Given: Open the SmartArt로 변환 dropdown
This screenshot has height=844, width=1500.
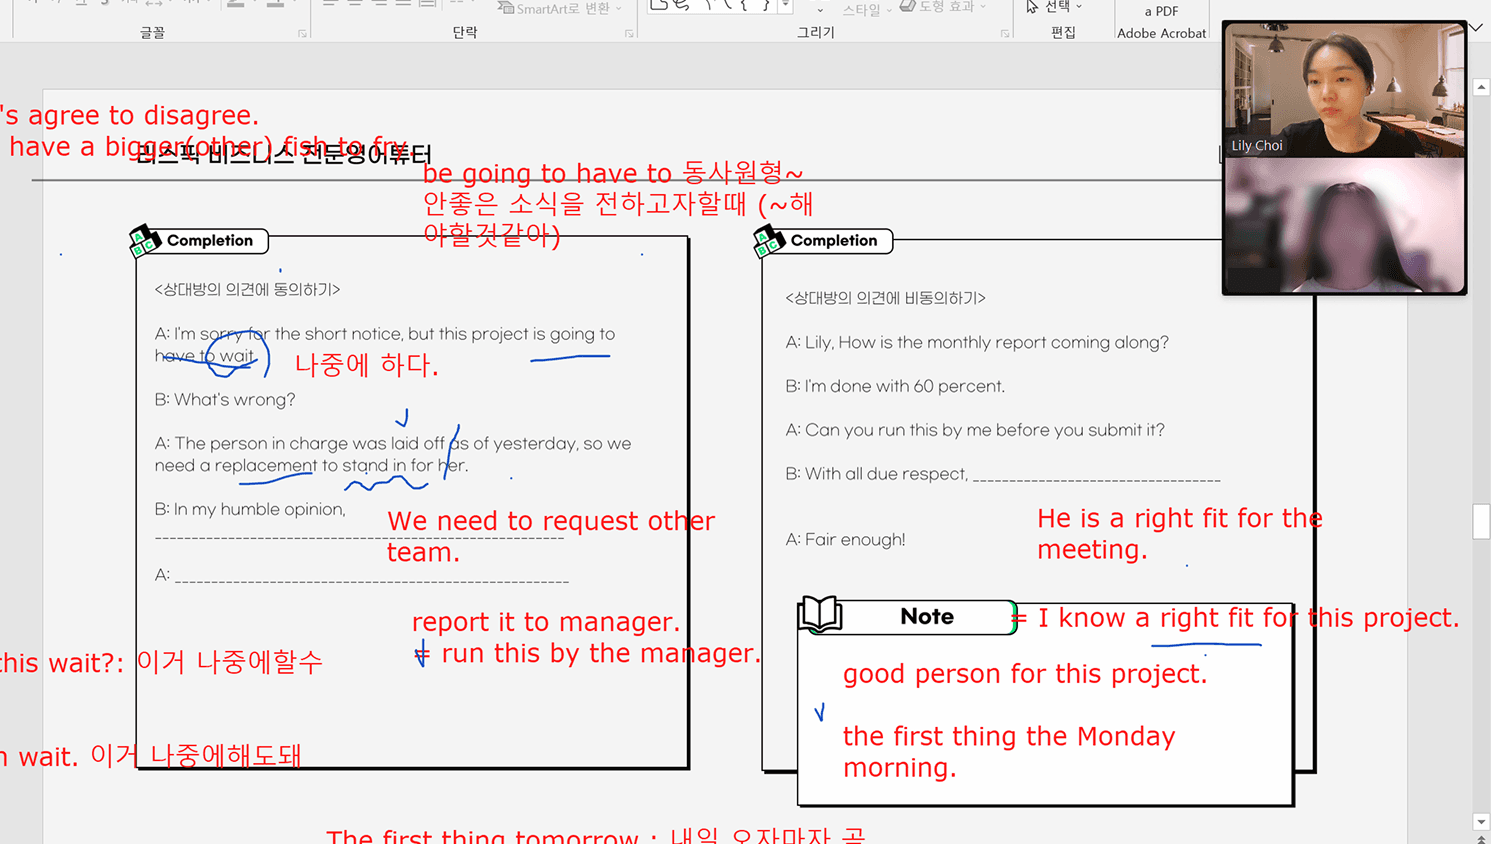Looking at the screenshot, I should 560,8.
